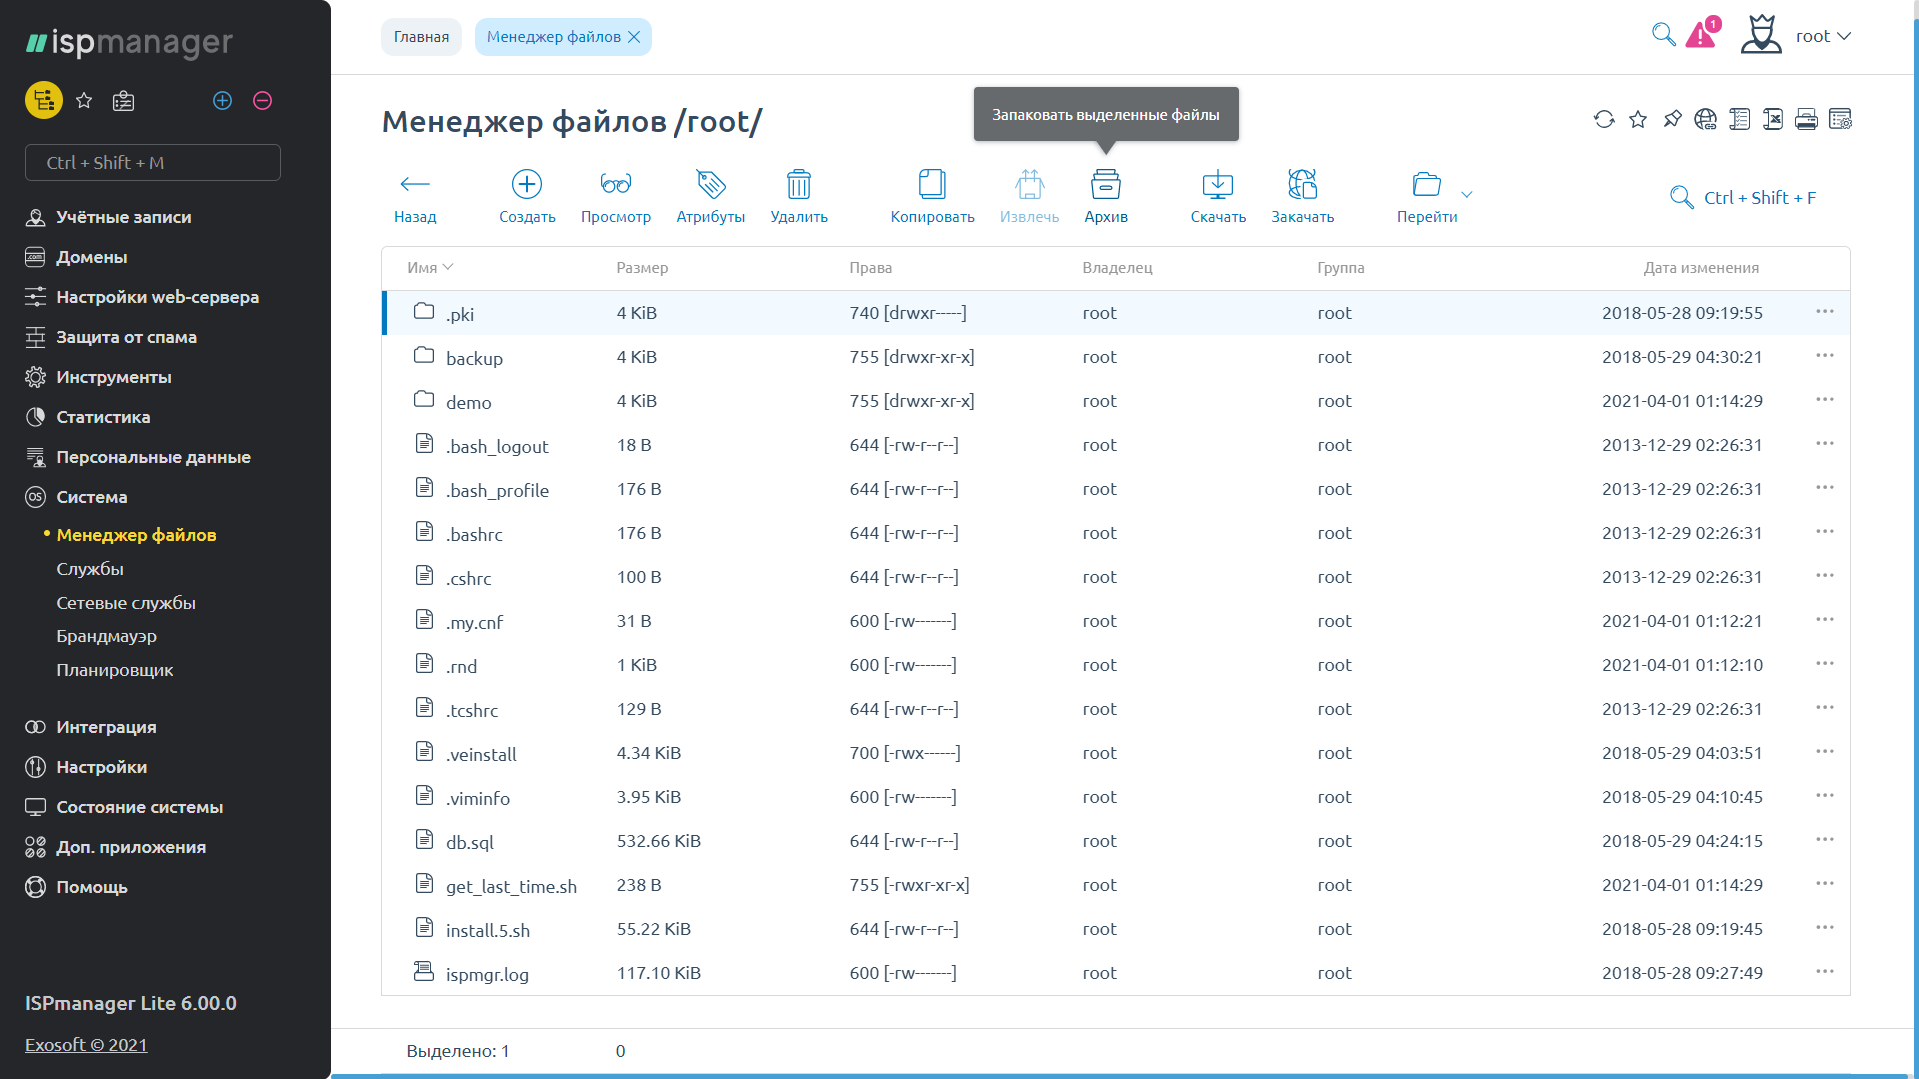The width and height of the screenshot is (1919, 1079).
Task: Click the Download (Скачать) icon
Action: point(1217,185)
